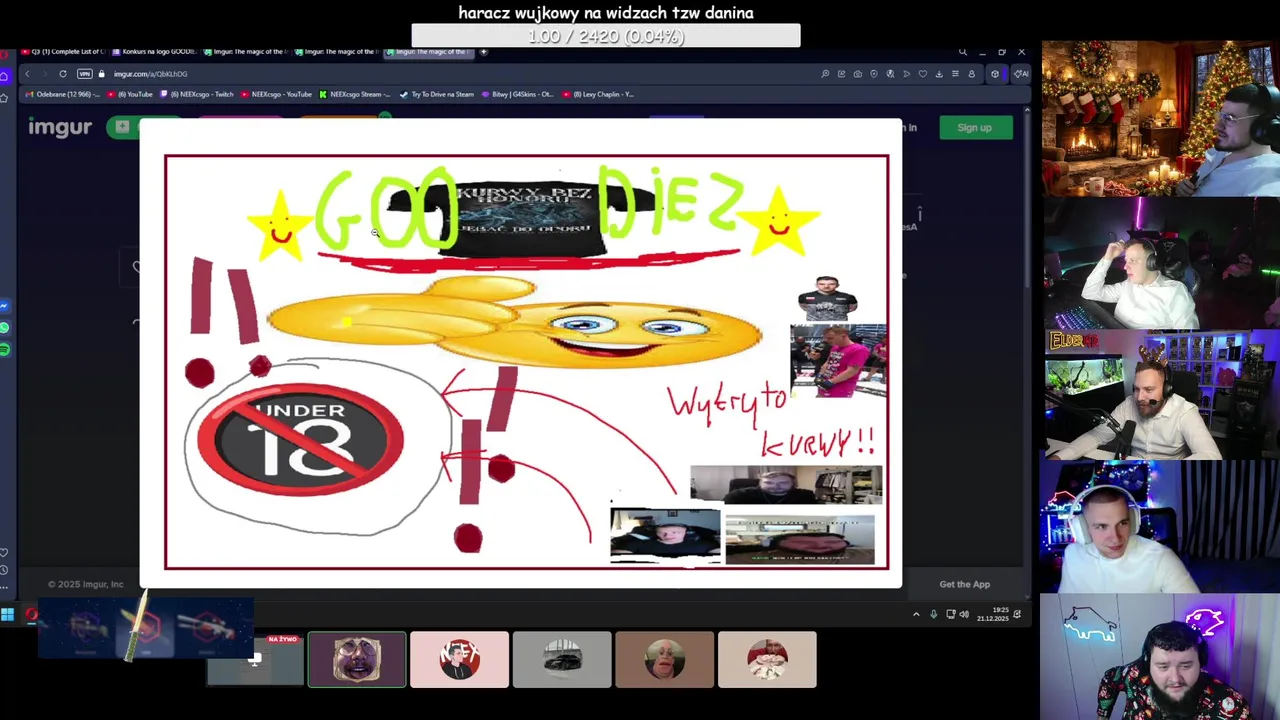Click the contest drawing image
The width and height of the screenshot is (1280, 720).
click(527, 362)
